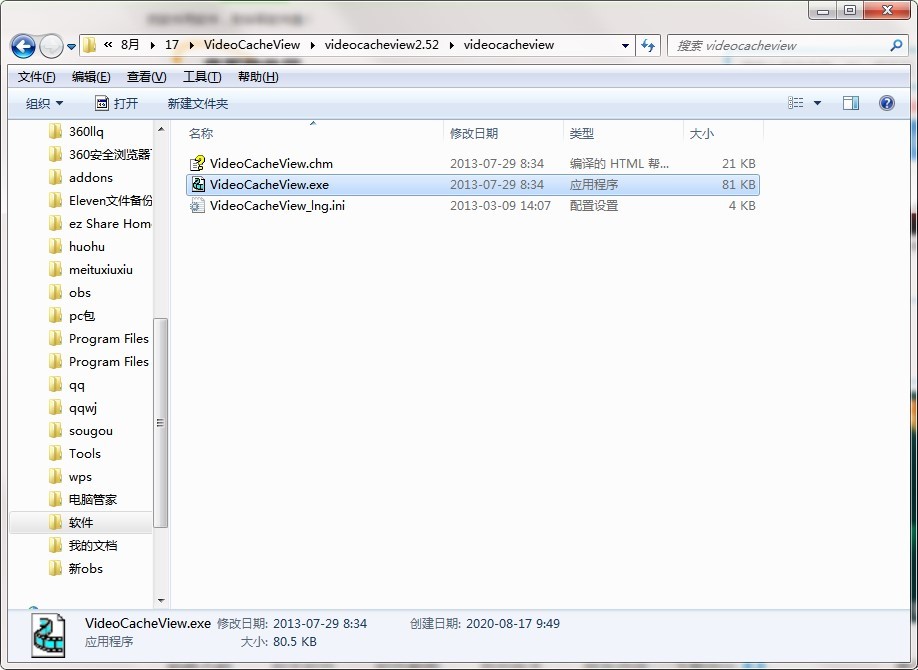Click the sougou folder icon
918x670 pixels.
[x=55, y=430]
